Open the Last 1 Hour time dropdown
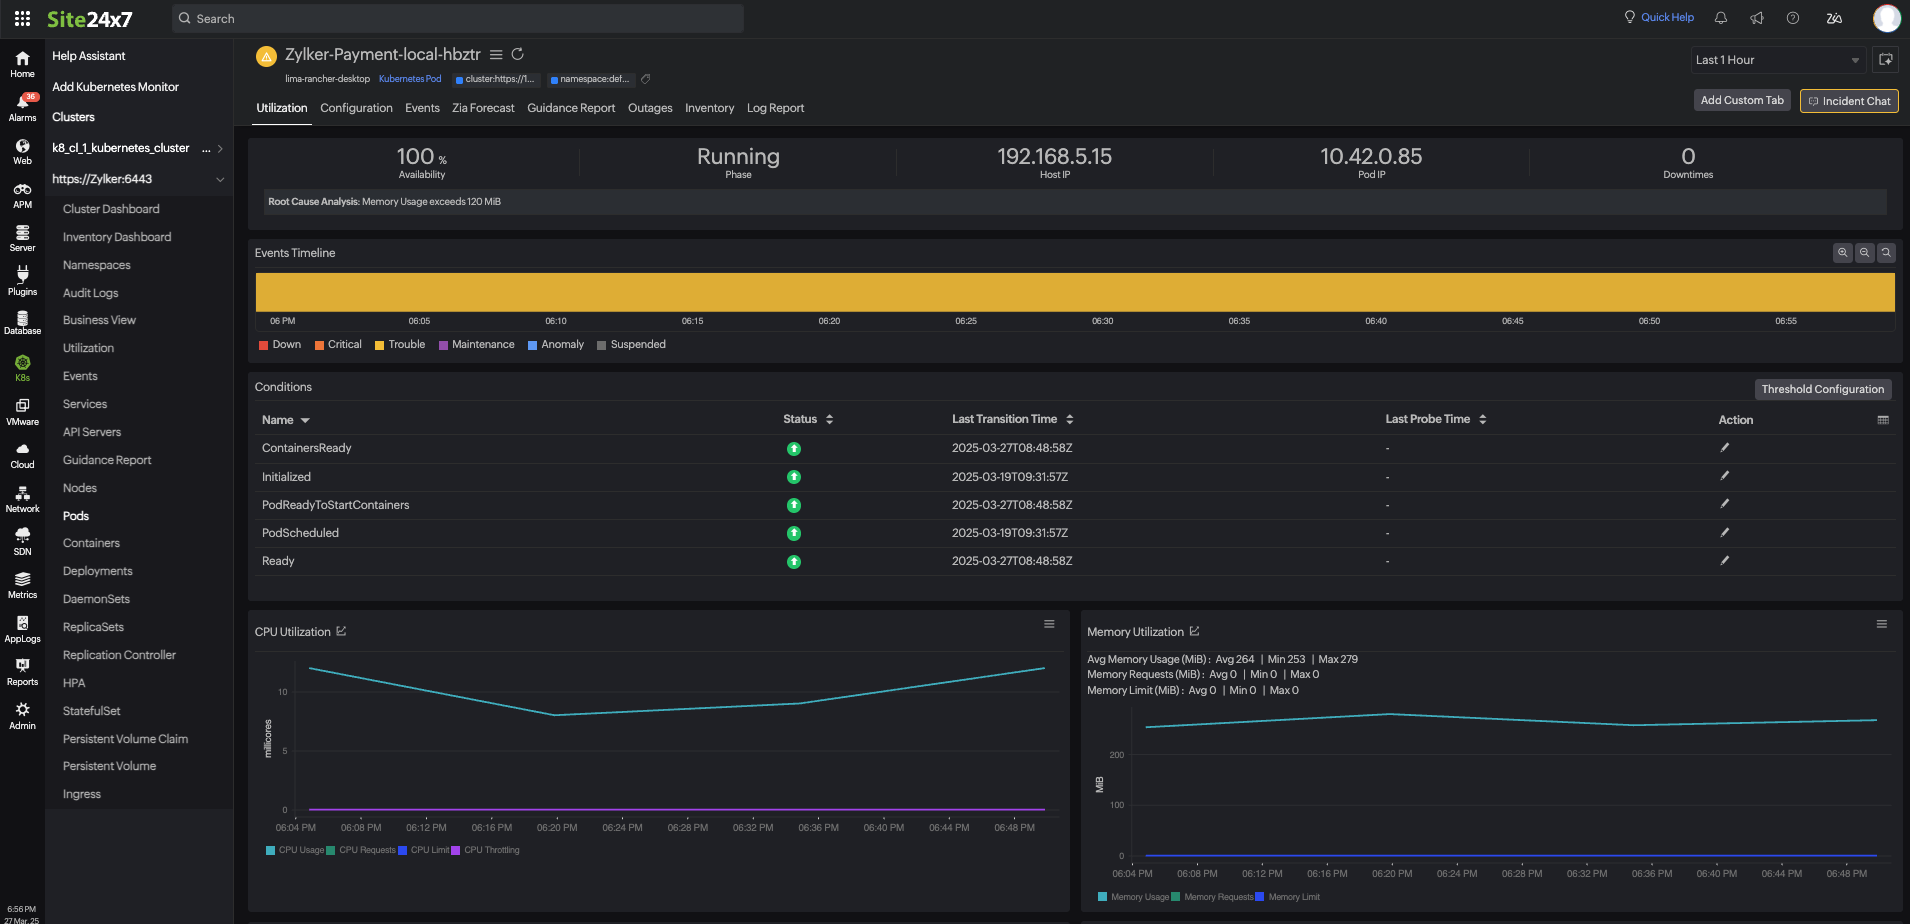 coord(1777,60)
